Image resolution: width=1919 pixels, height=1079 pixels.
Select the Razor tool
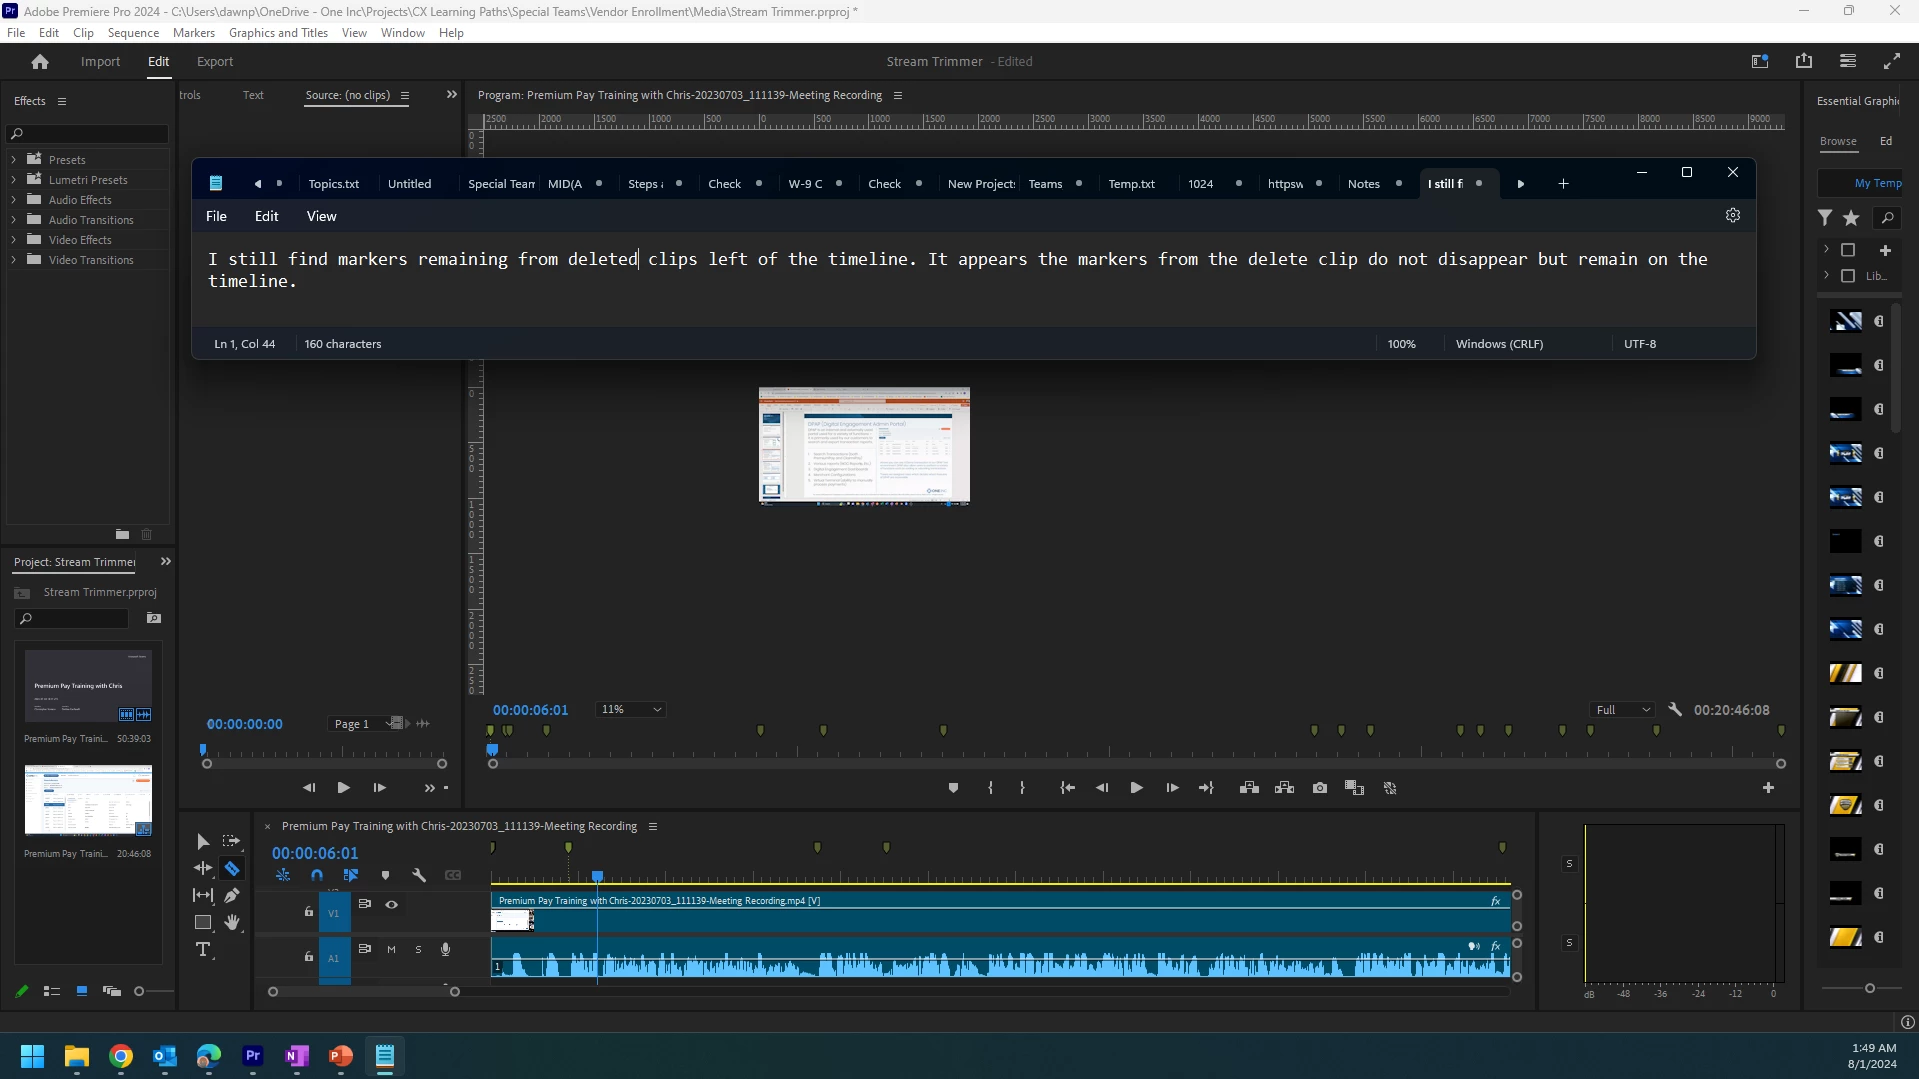[232, 868]
